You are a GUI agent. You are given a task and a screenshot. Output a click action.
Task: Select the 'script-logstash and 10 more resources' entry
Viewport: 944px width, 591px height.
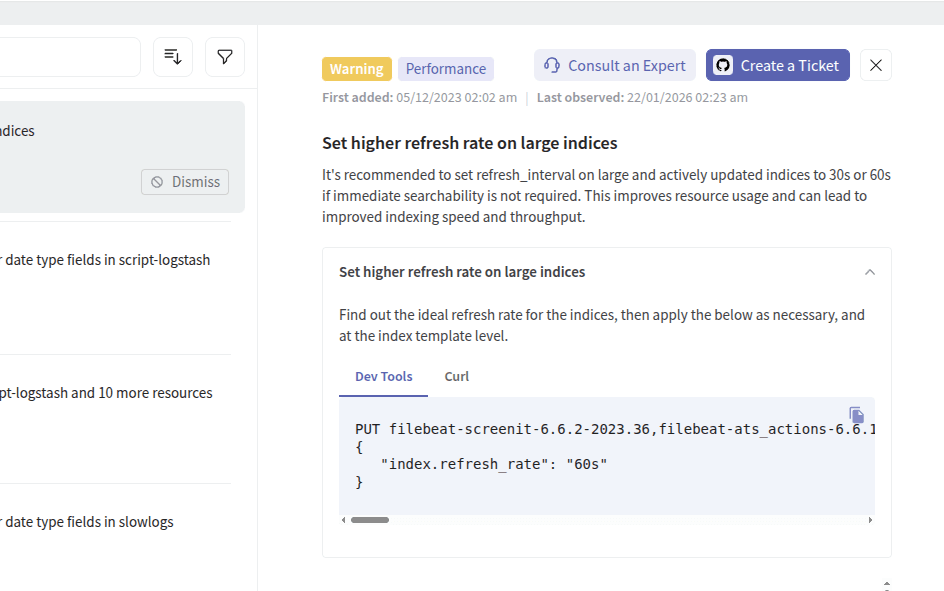[106, 392]
